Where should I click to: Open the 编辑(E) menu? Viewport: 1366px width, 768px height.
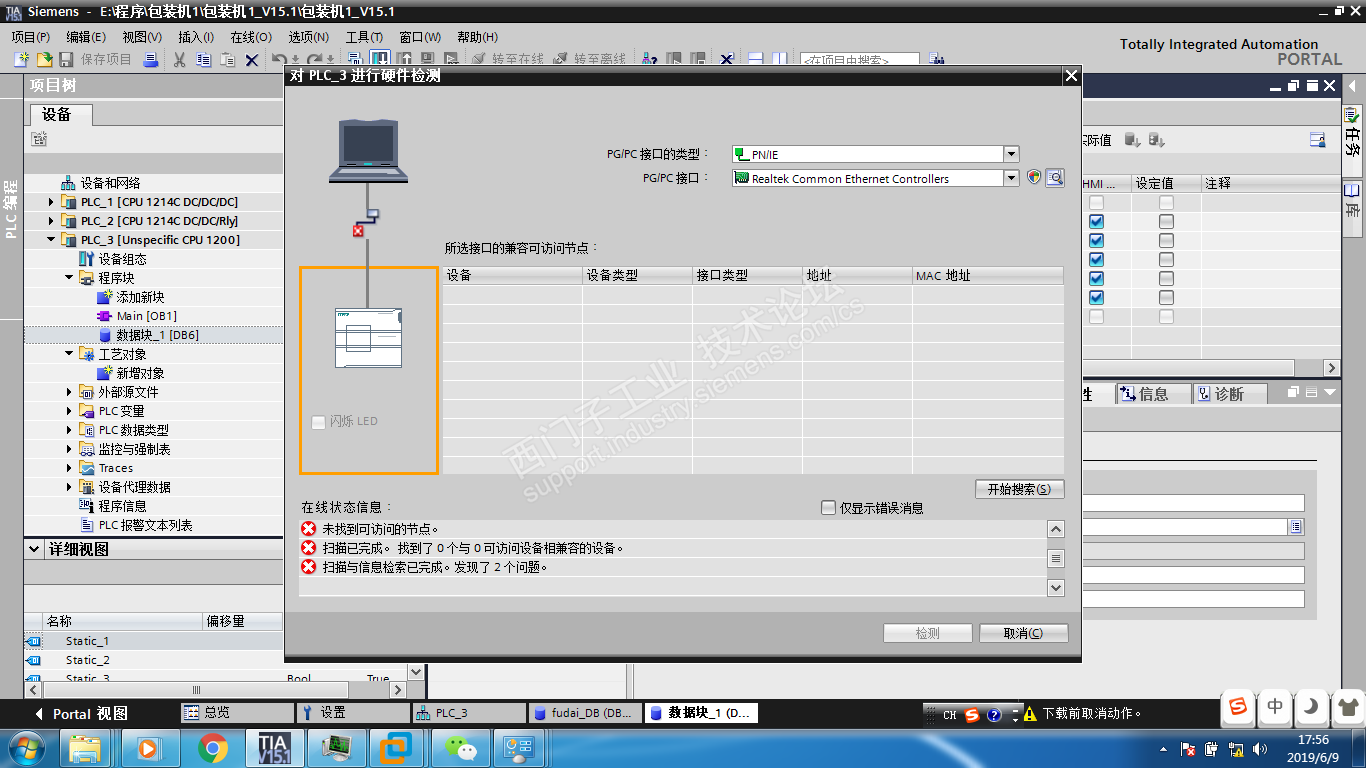coord(86,37)
